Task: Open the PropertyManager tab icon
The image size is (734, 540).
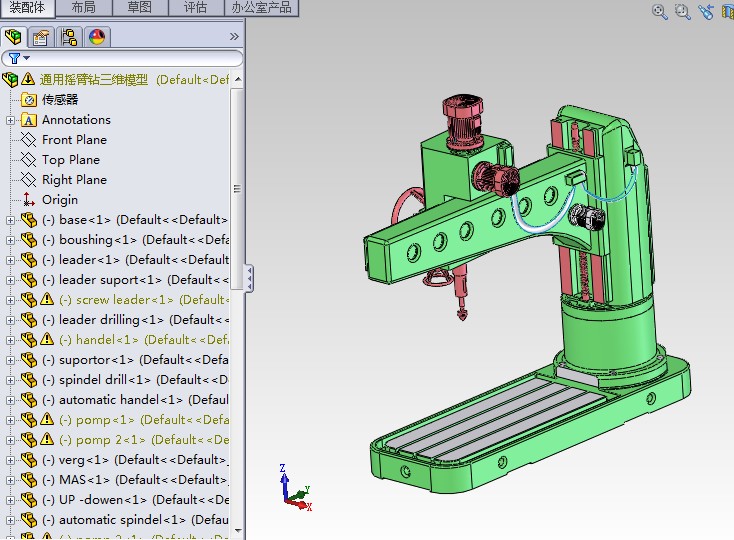Action: pos(41,37)
